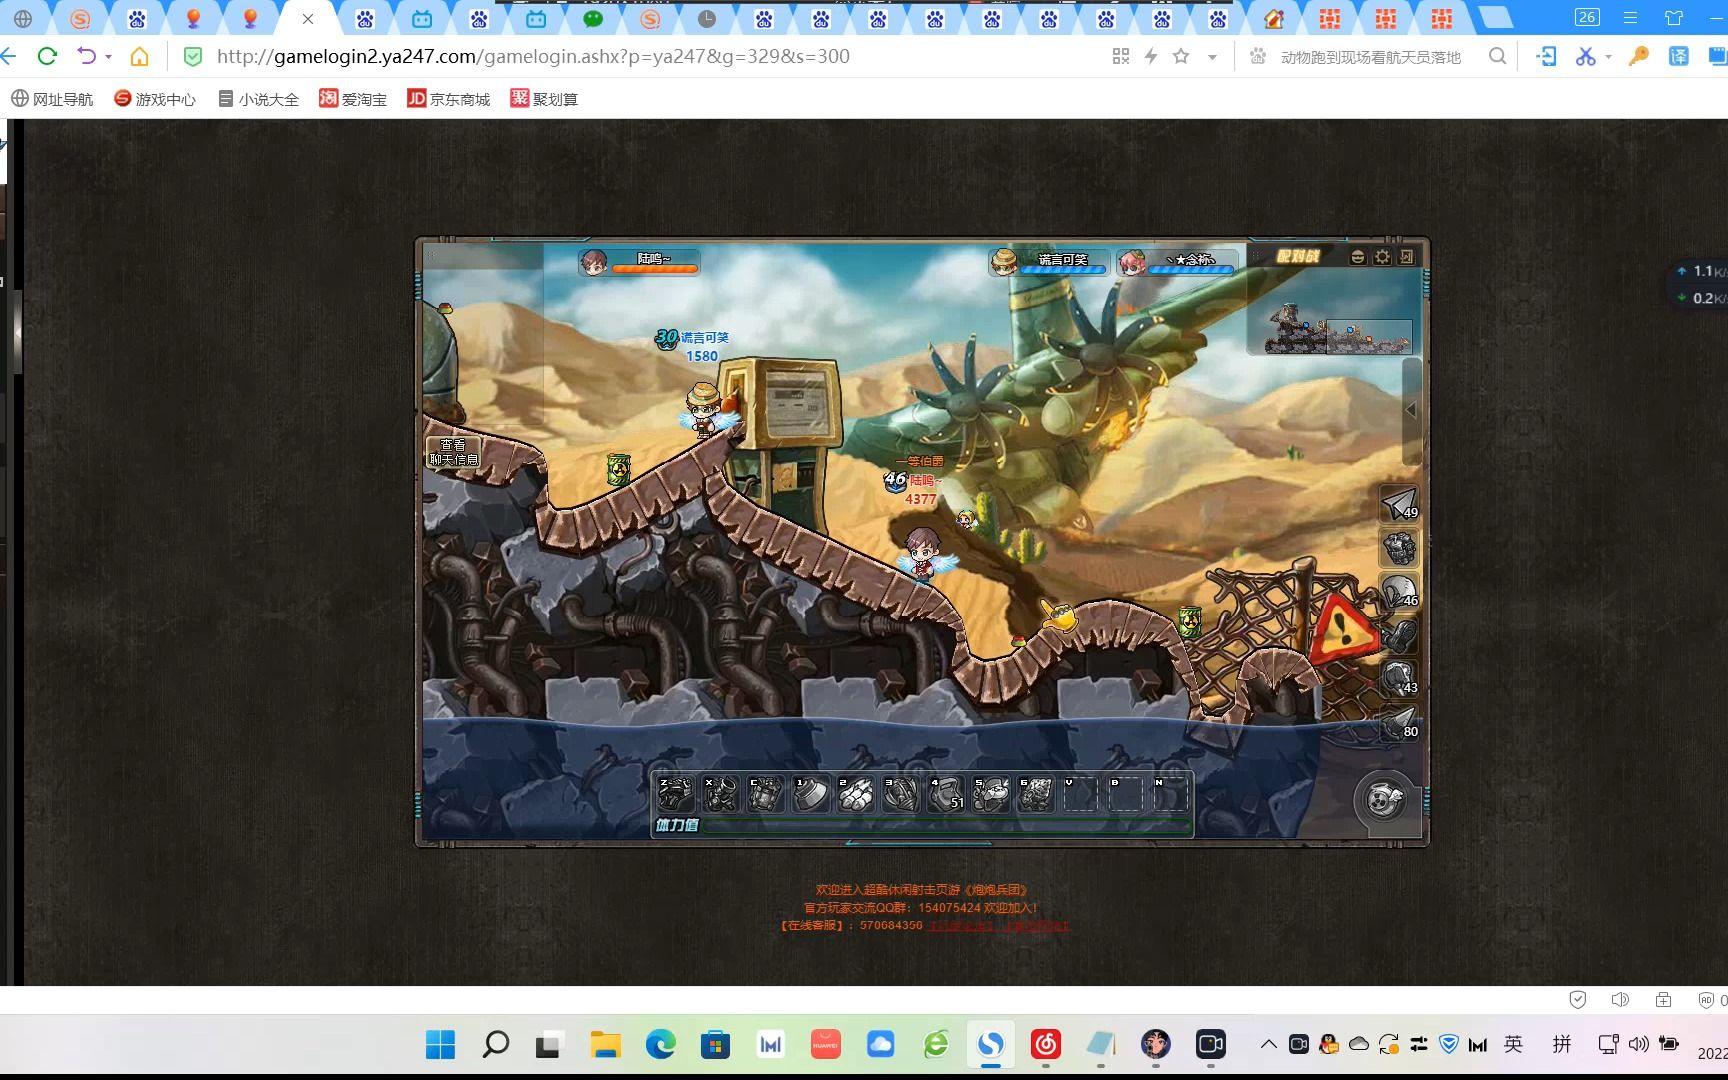The height and width of the screenshot is (1080, 1728).
Task: Close the active browser tab
Action: (x=308, y=19)
